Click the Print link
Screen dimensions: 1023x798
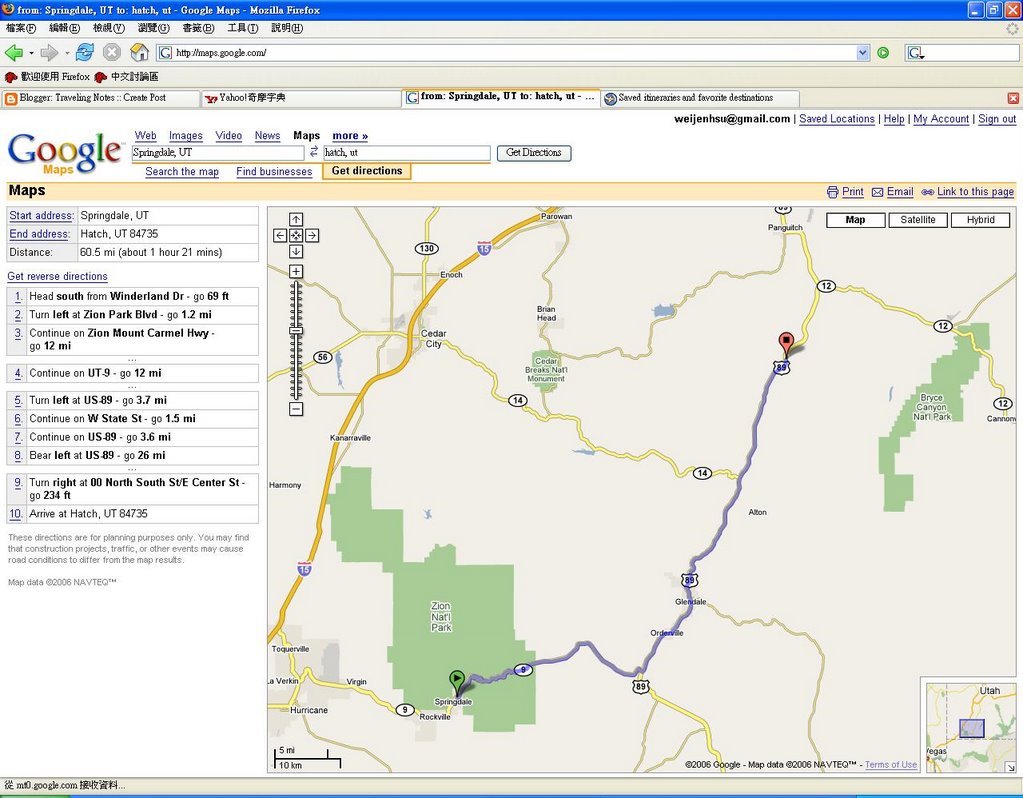(852, 192)
